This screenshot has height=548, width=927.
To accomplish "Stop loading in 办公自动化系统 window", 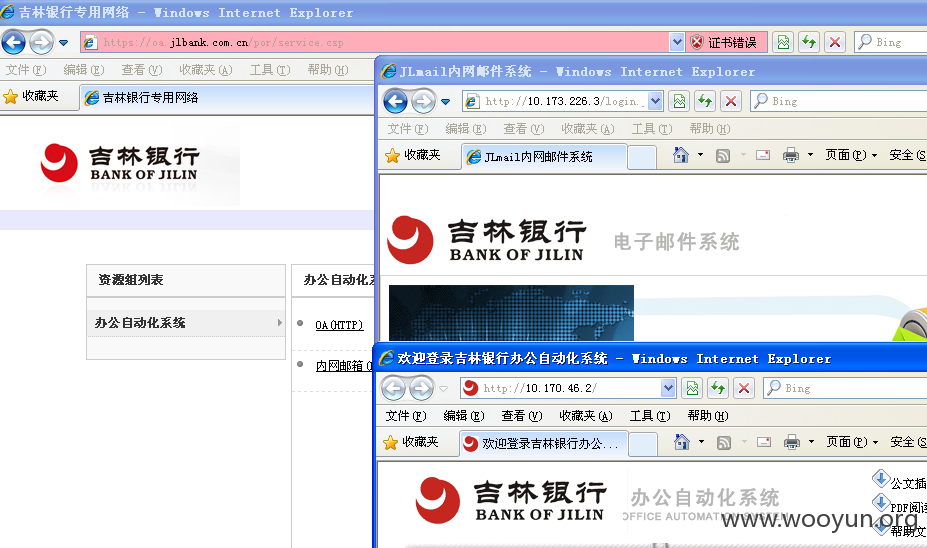I will point(744,388).
